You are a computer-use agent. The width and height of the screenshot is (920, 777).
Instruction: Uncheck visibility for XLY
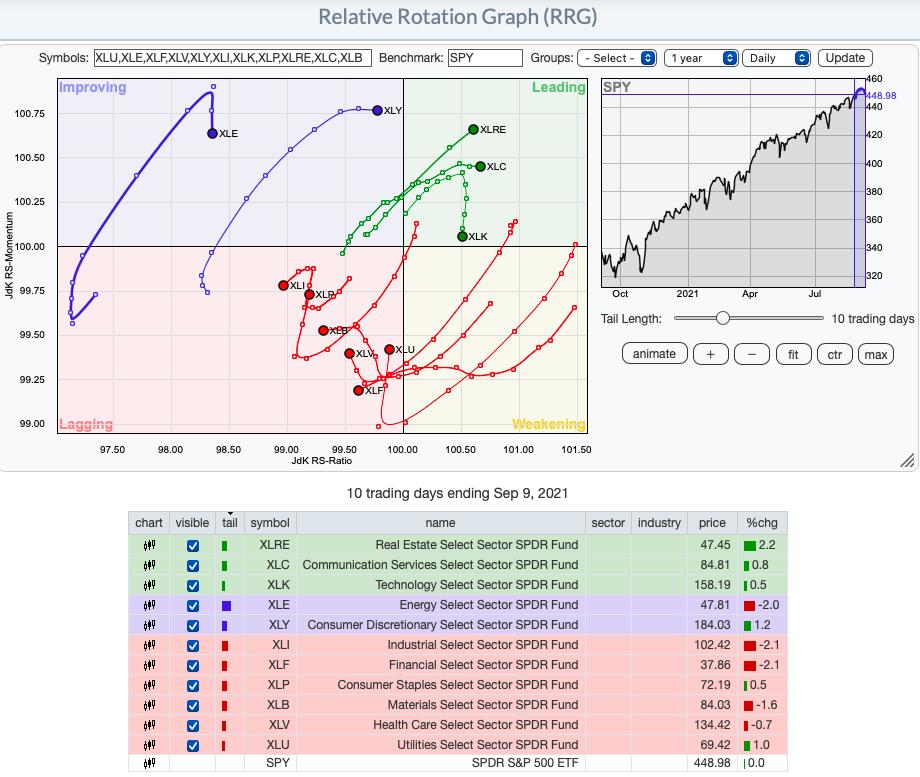pos(192,626)
